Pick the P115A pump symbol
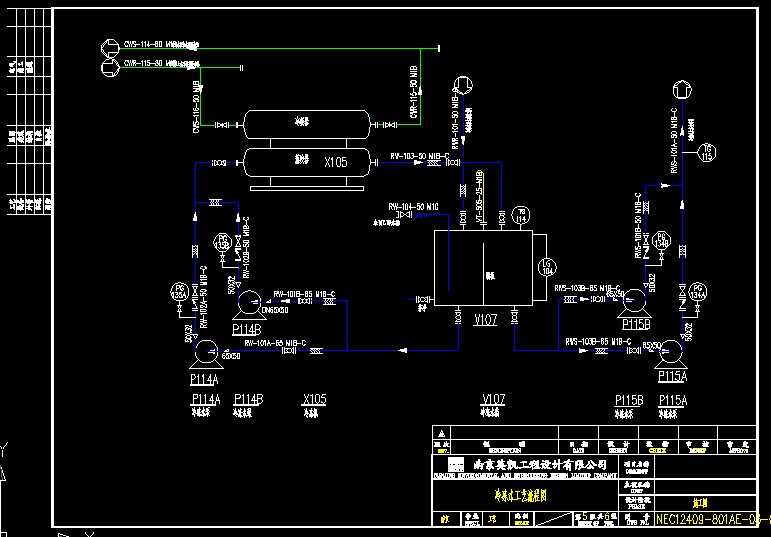The width and height of the screenshot is (771, 537). pyautogui.click(x=668, y=351)
